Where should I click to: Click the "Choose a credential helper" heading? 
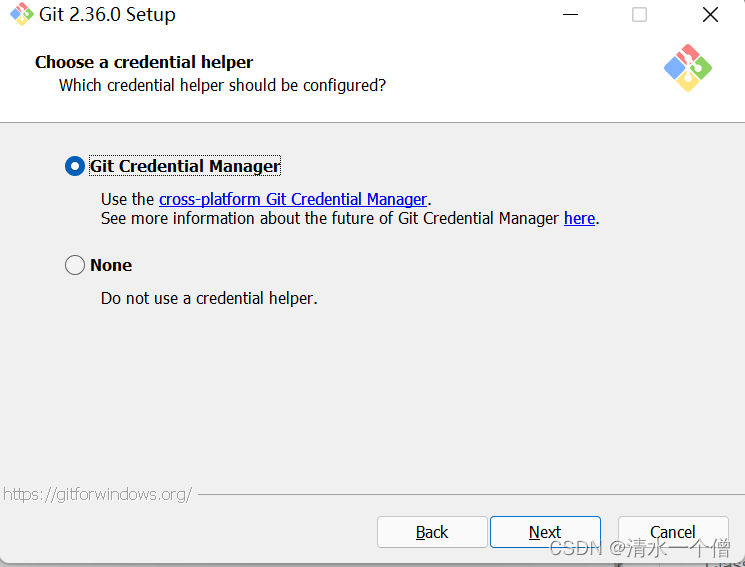point(144,62)
